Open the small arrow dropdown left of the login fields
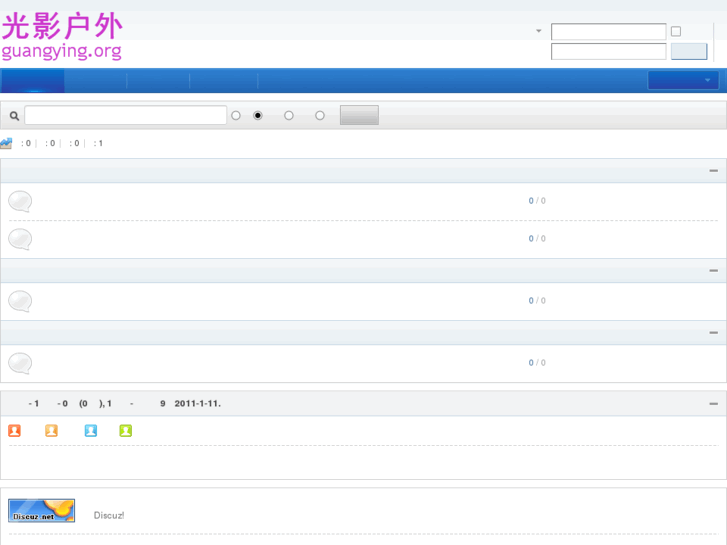Screen dimensions: 727x545 coord(538,31)
